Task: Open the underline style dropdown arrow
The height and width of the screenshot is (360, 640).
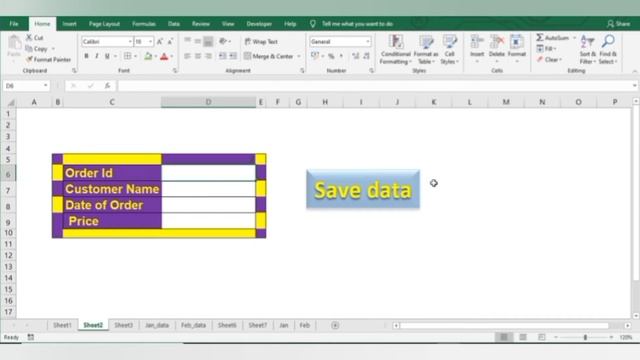Action: click(116, 56)
